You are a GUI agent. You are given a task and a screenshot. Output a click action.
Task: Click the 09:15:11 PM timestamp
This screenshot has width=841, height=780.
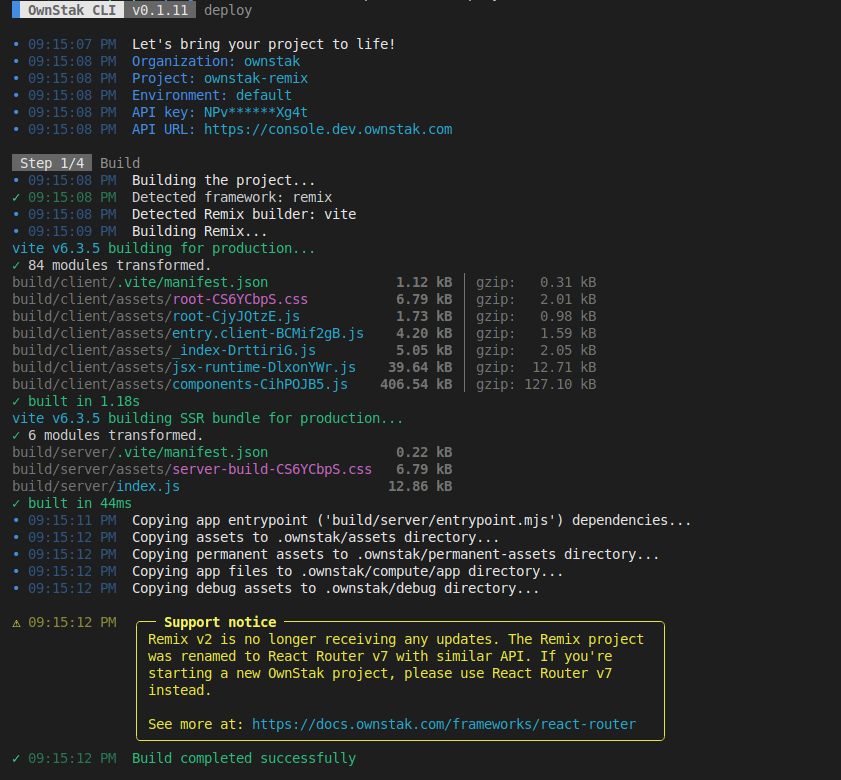pos(72,520)
